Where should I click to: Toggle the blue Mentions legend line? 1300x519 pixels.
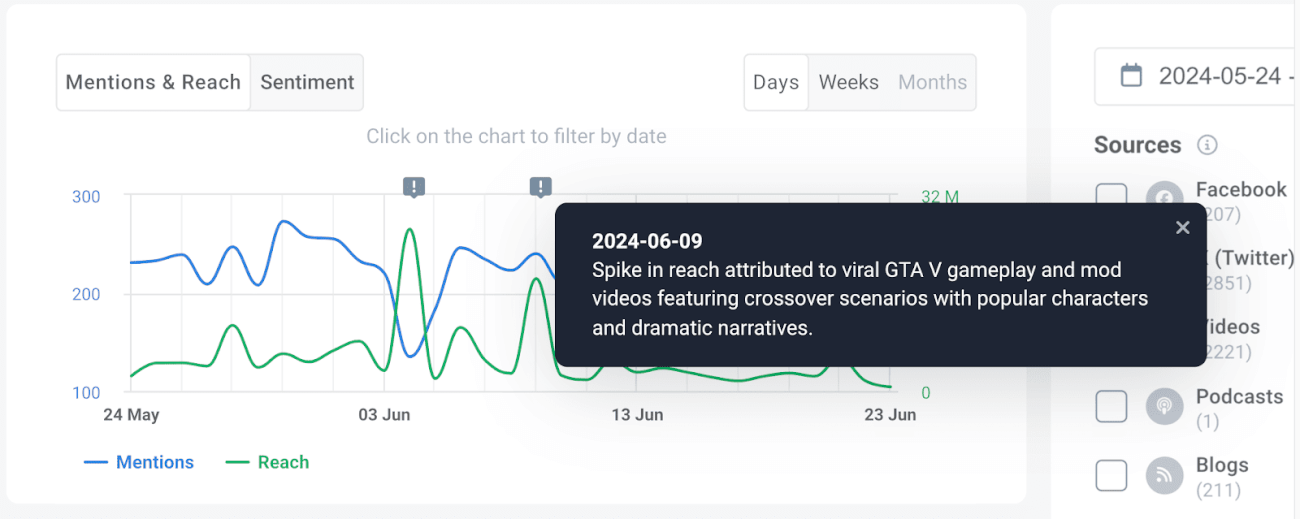pos(139,462)
